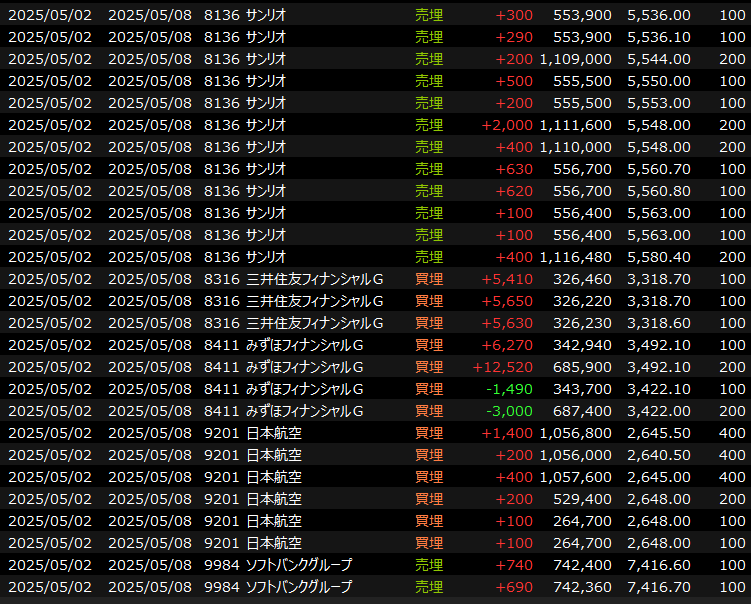Click the 日本航空 name in the +1,400 row

point(274,433)
